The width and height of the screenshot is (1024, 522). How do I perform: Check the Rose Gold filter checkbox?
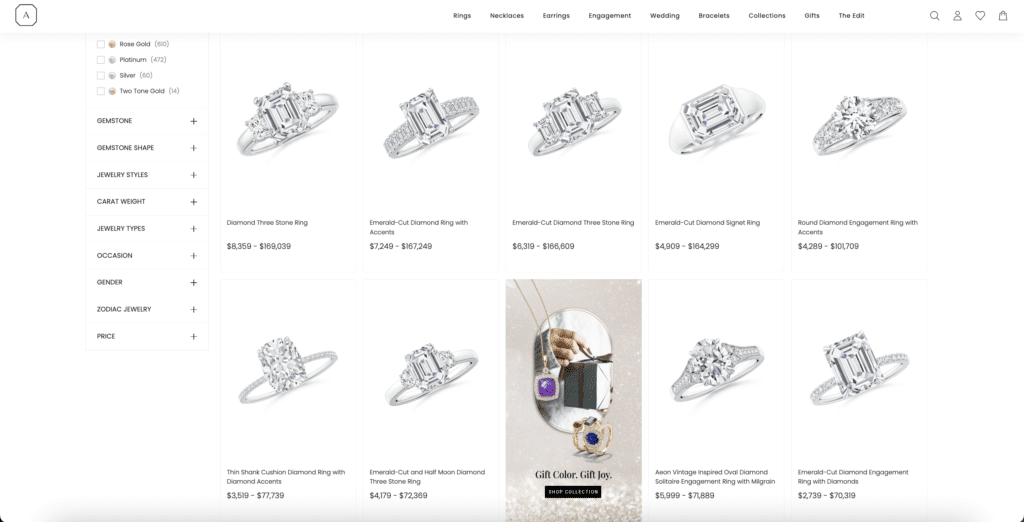pyautogui.click(x=101, y=44)
